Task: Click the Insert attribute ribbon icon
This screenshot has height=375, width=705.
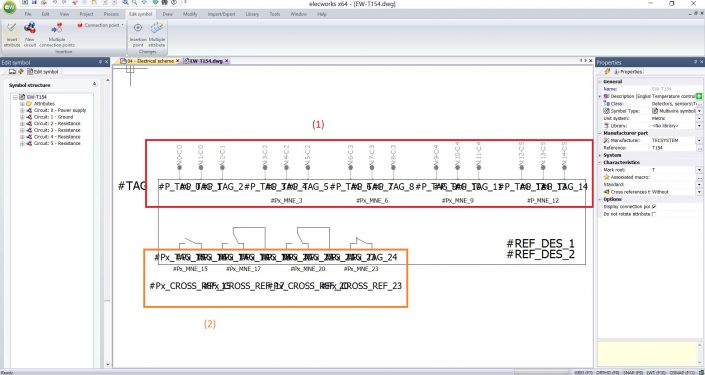Action: pyautogui.click(x=12, y=34)
